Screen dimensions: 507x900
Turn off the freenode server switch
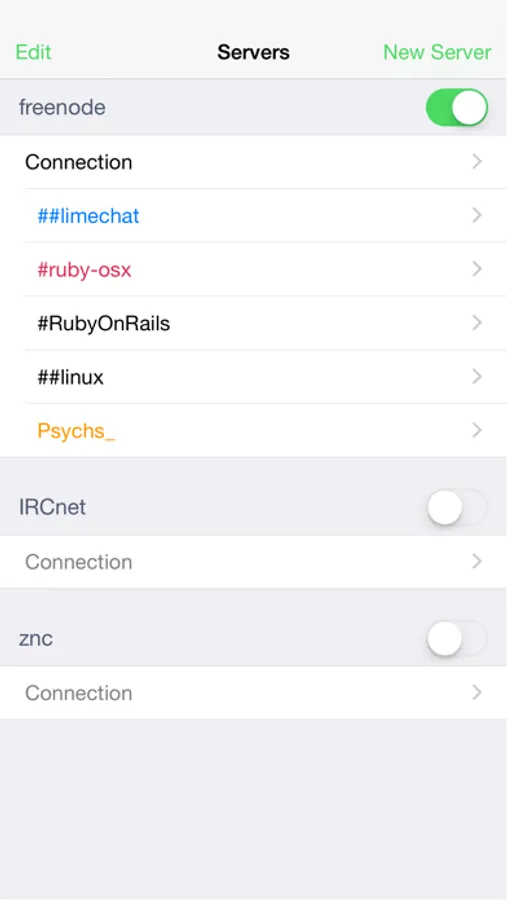456,107
